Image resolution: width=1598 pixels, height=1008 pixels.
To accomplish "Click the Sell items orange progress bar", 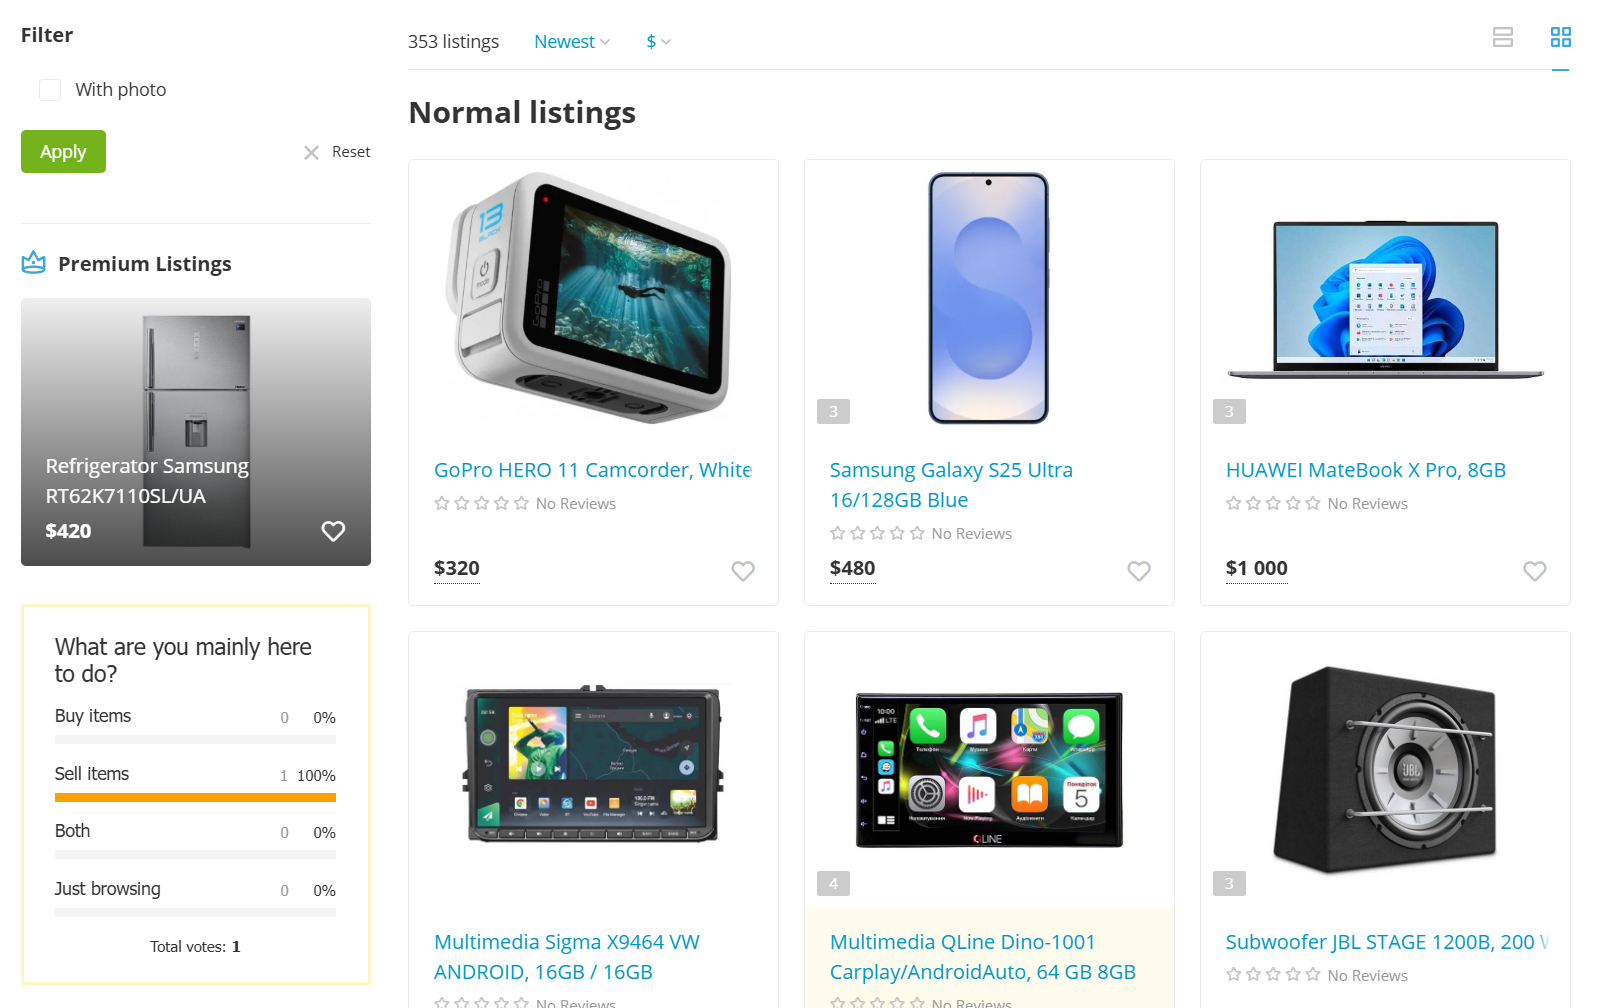I will pyautogui.click(x=195, y=798).
